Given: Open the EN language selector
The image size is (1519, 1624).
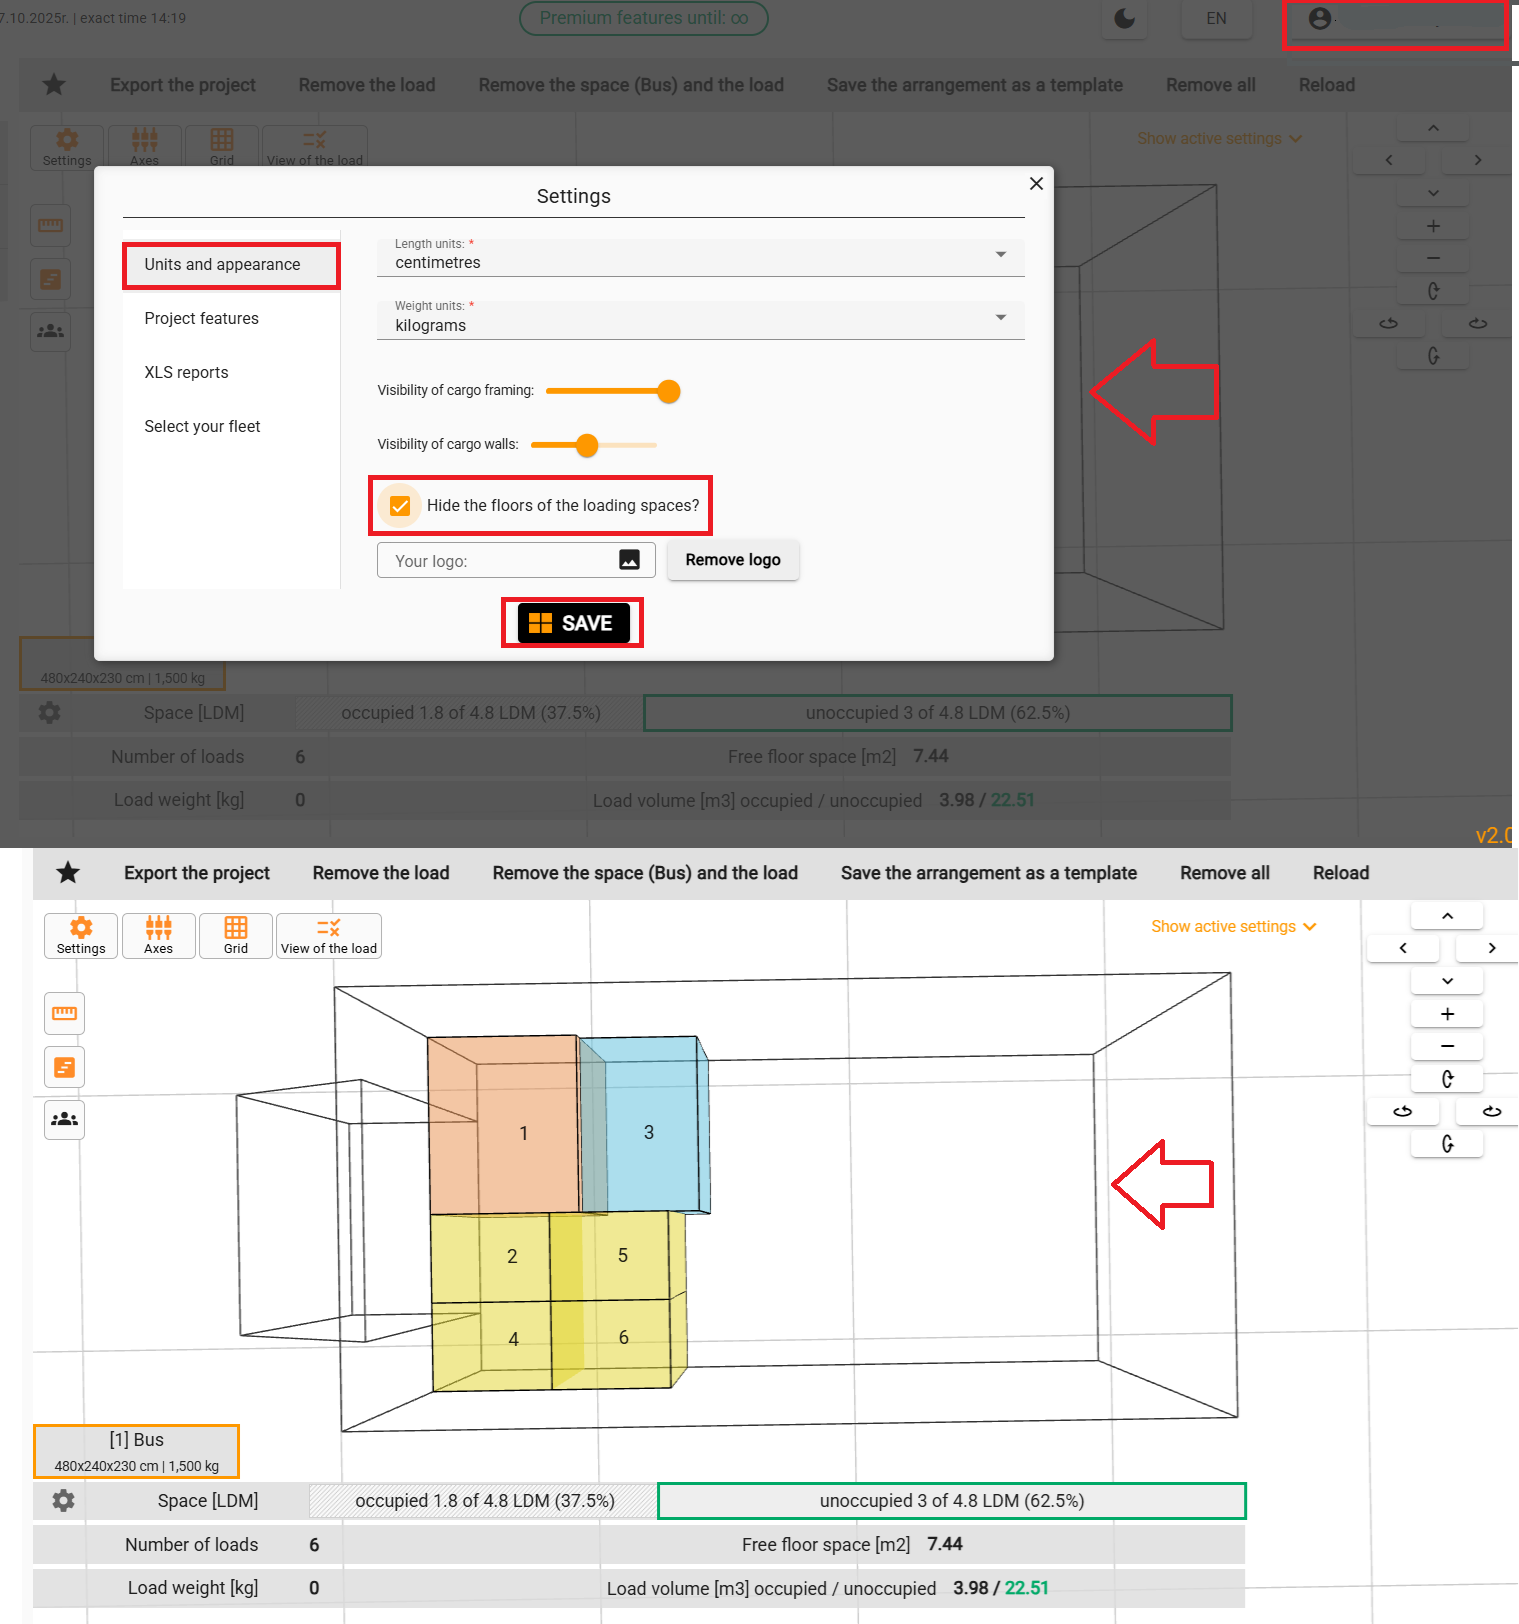Looking at the screenshot, I should pos(1216,19).
